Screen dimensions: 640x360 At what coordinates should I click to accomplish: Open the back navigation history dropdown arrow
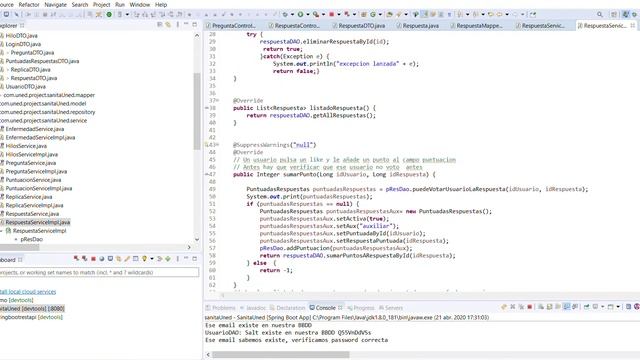click(507, 14)
